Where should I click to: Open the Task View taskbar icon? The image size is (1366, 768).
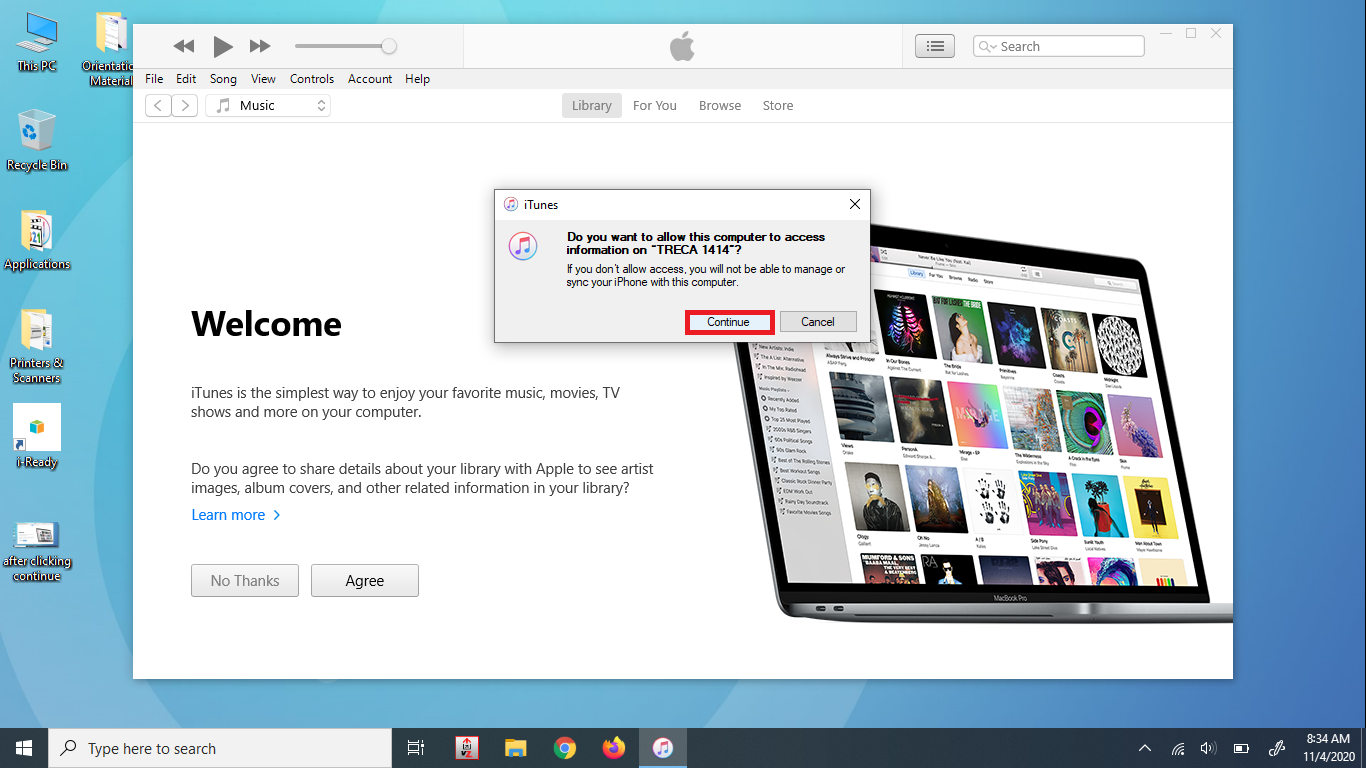click(x=416, y=748)
